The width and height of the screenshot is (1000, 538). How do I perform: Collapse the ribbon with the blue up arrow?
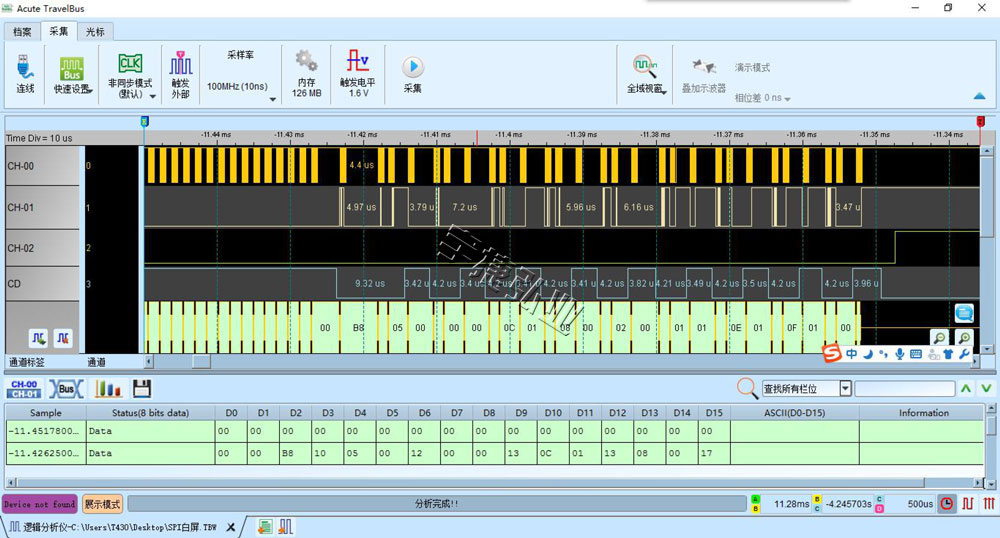tap(979, 96)
